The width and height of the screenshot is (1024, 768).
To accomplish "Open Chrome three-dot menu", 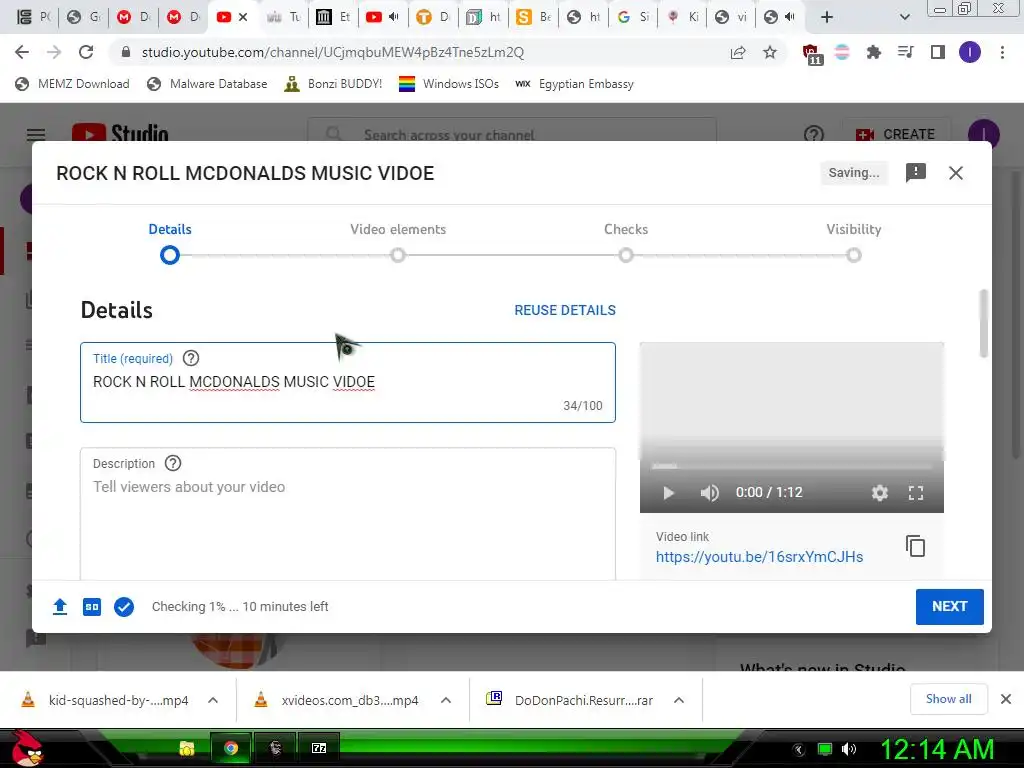I will click(x=1002, y=52).
